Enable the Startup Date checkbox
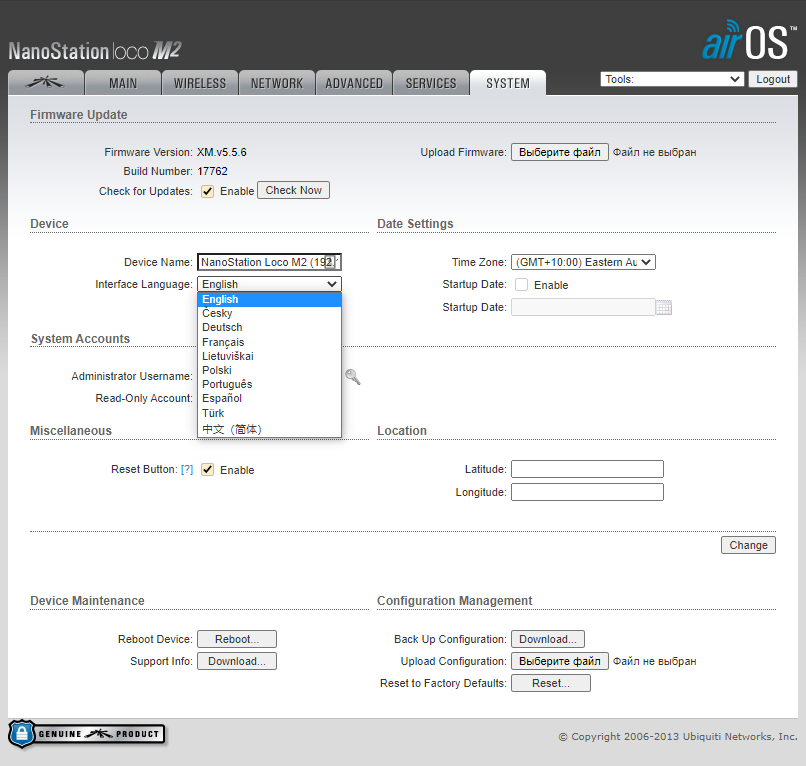The height and width of the screenshot is (766, 806). pyautogui.click(x=521, y=285)
